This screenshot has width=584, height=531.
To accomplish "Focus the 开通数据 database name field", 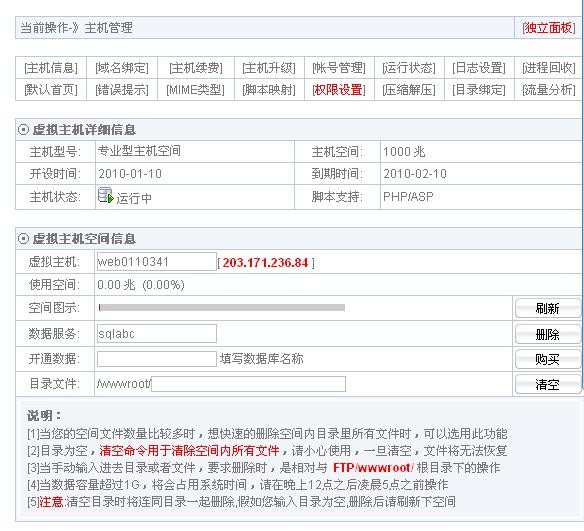I will pos(157,359).
